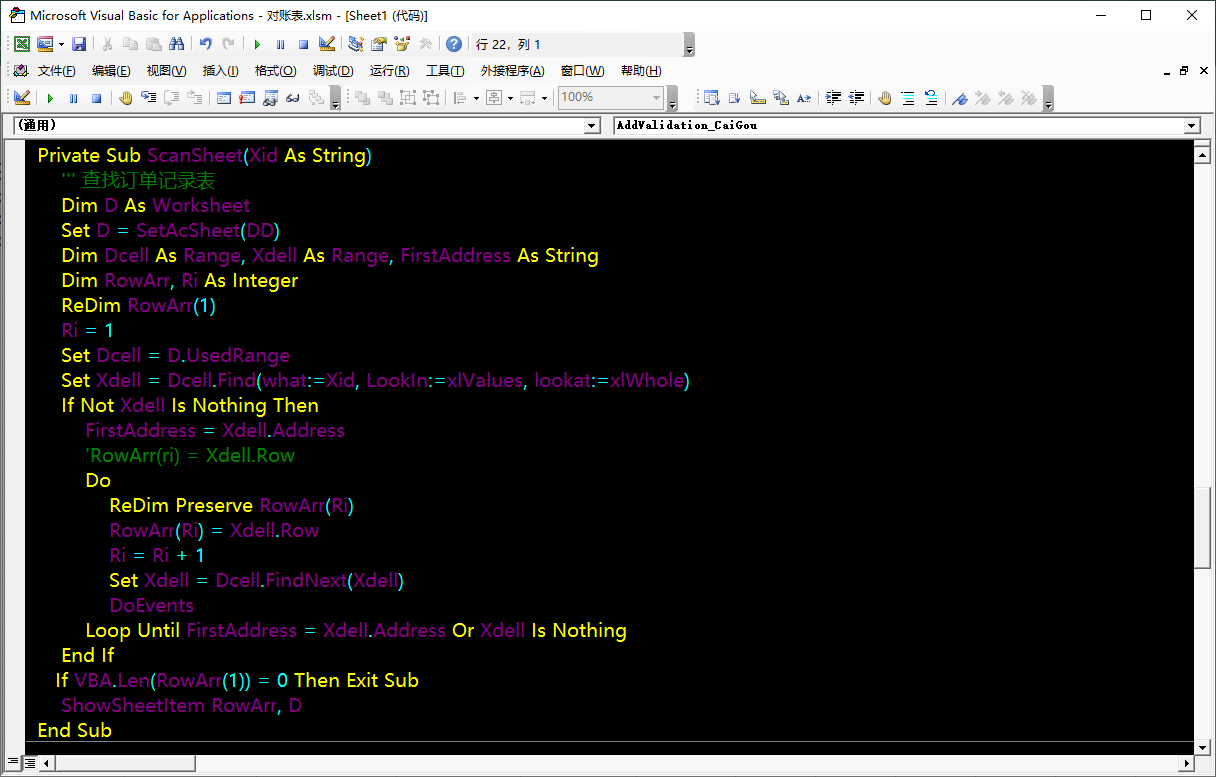Click Break on the Standard toolbar
This screenshot has width=1216, height=777.
coord(280,44)
